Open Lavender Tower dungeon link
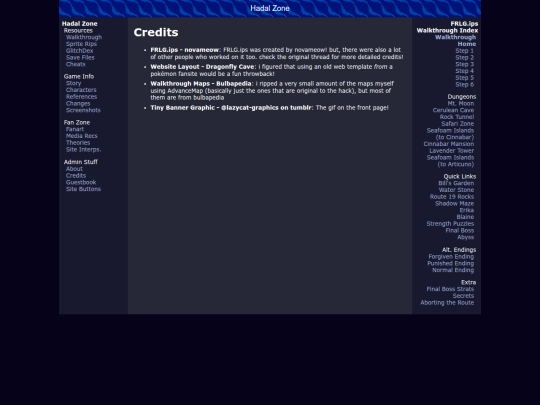The height and width of the screenshot is (405, 540). pyautogui.click(x=451, y=150)
